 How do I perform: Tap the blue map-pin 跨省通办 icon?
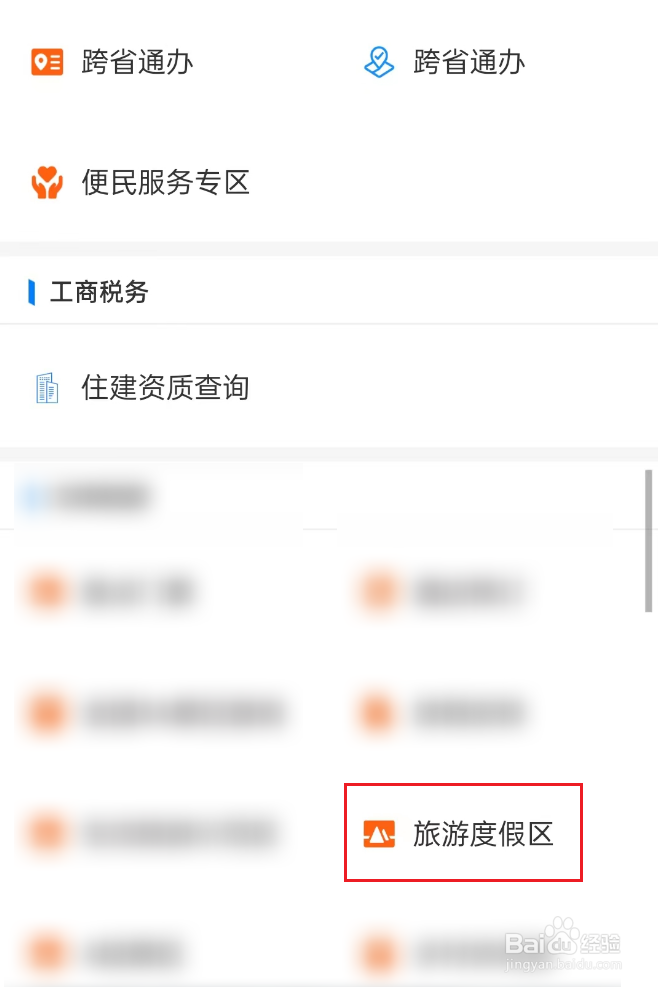tap(379, 62)
